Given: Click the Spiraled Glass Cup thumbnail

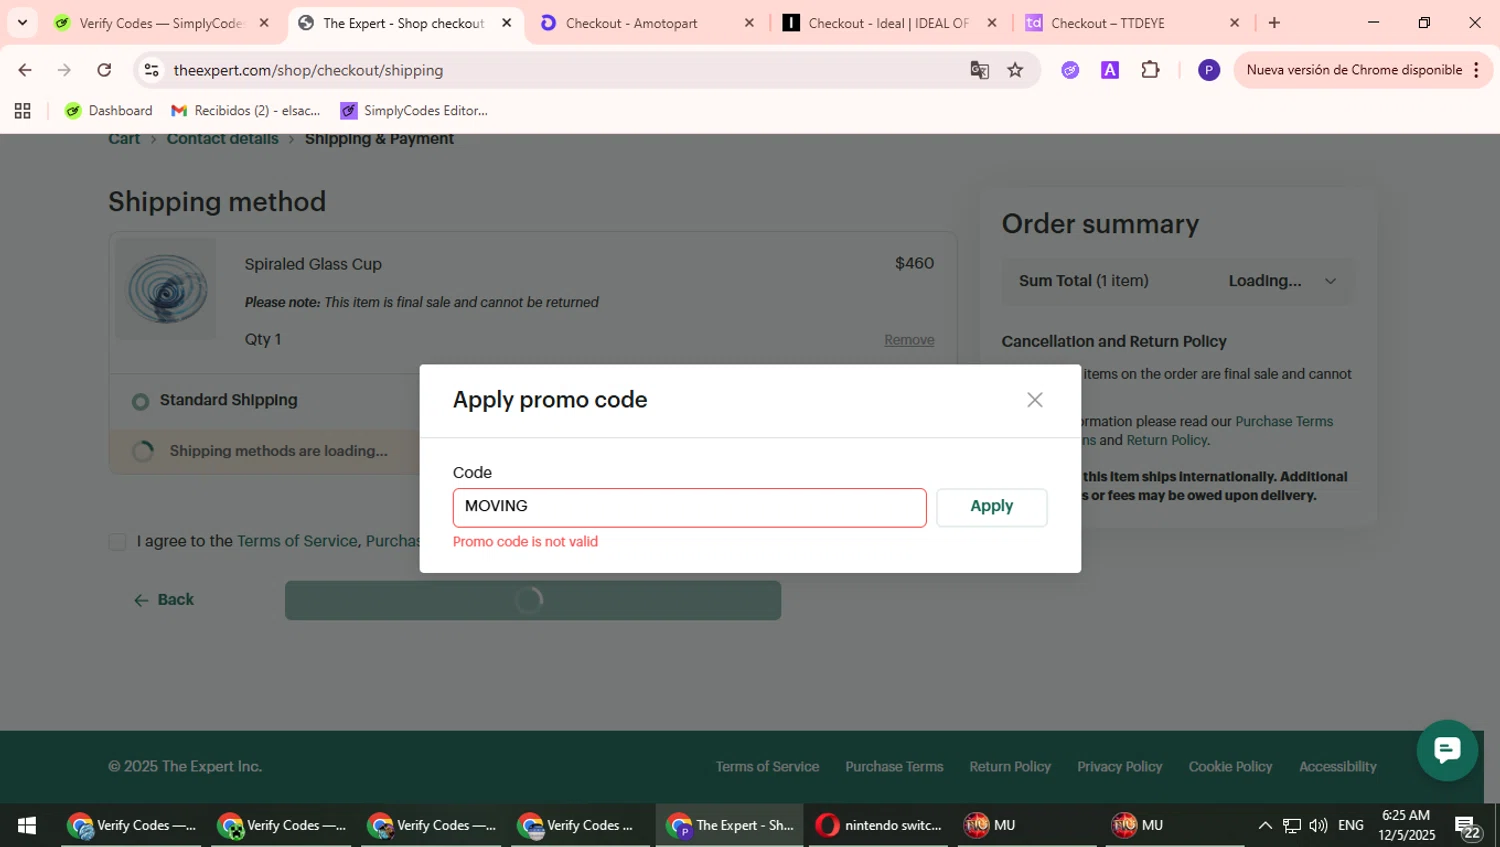Looking at the screenshot, I should point(166,289).
